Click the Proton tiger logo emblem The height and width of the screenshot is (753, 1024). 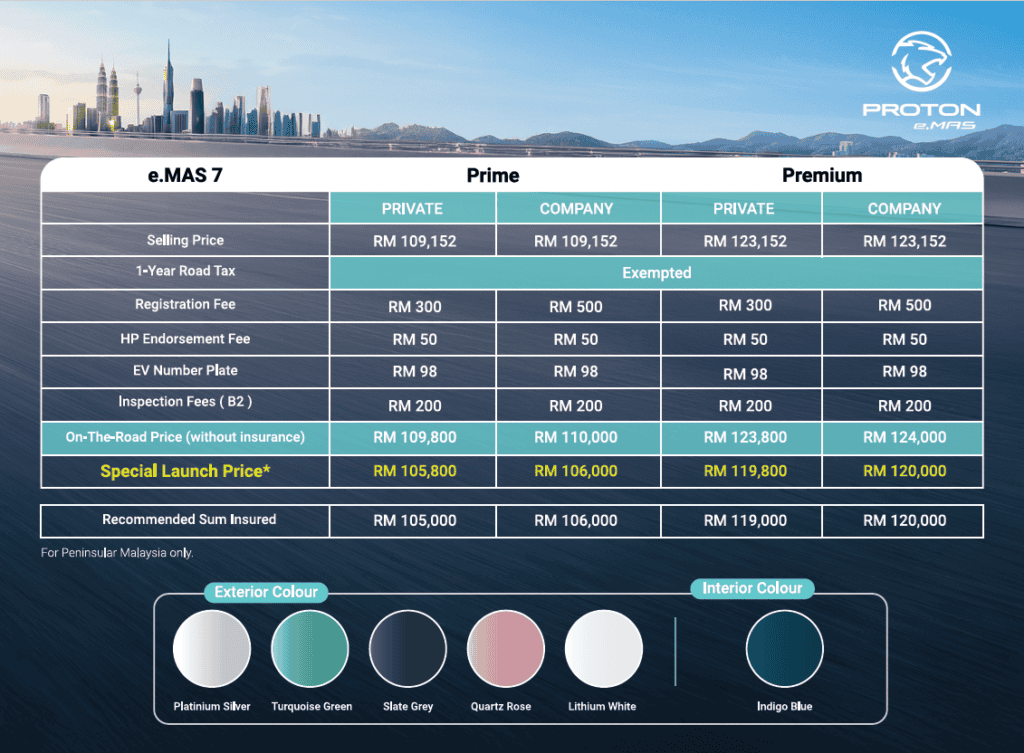[x=921, y=64]
